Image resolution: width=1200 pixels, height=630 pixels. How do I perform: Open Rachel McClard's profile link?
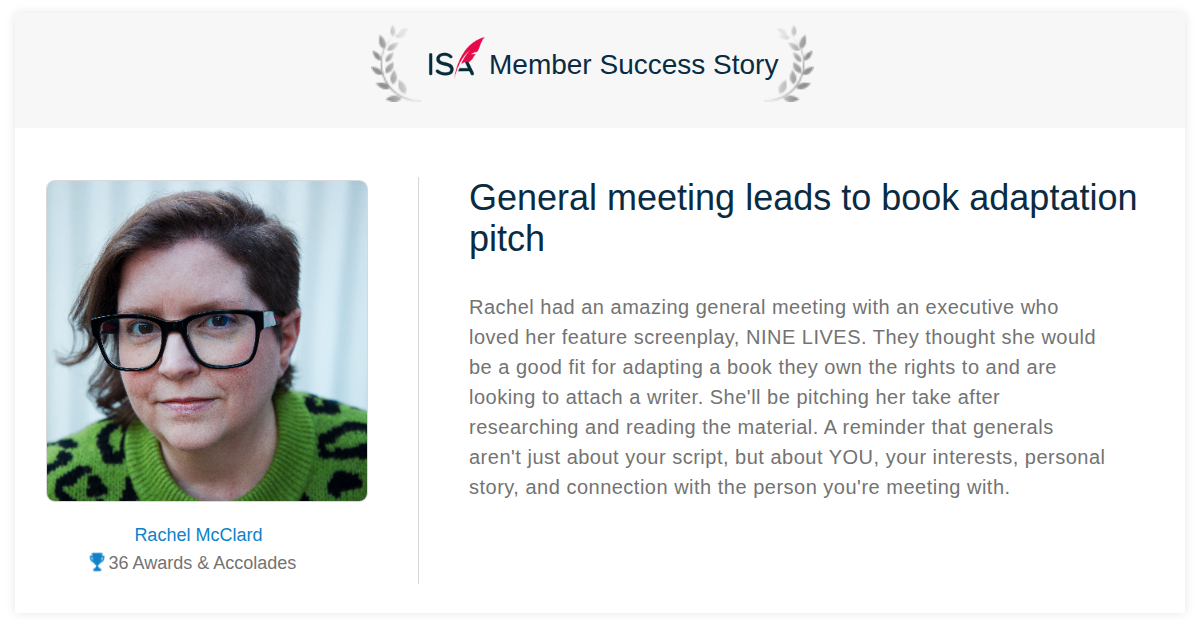(199, 535)
